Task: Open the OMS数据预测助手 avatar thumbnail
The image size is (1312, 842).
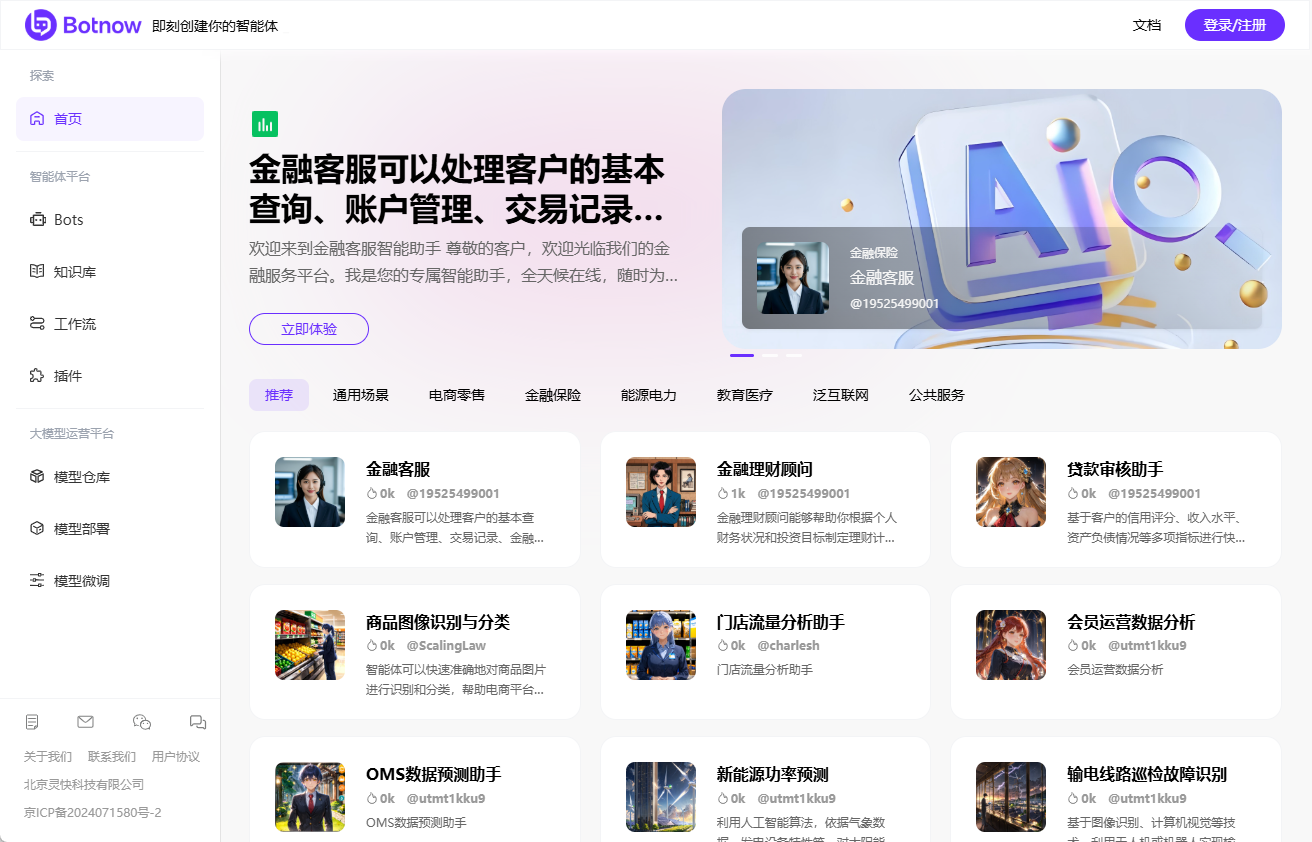Action: click(x=310, y=797)
